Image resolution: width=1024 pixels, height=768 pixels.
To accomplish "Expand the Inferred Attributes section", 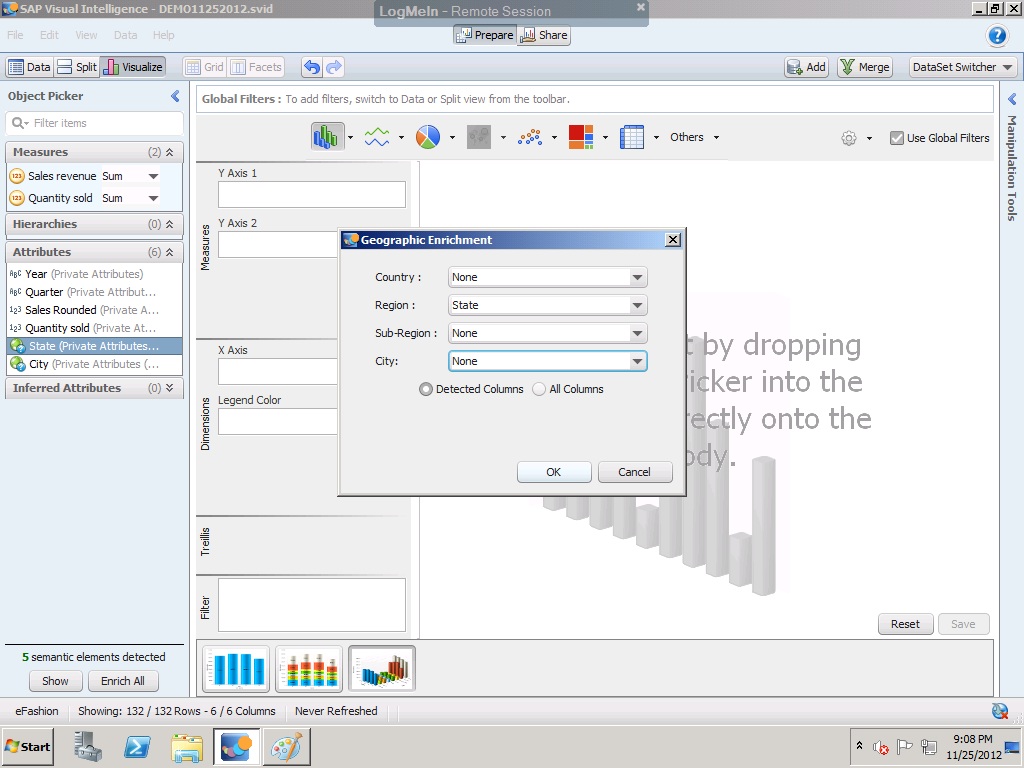I will (x=169, y=388).
